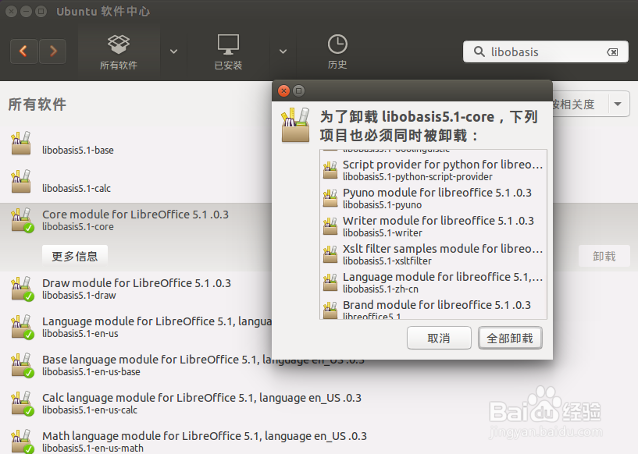Screen dimensions: 638x454
Task: Click the libobasis5.1-pyuno item icon in dialog
Action: tap(330, 199)
